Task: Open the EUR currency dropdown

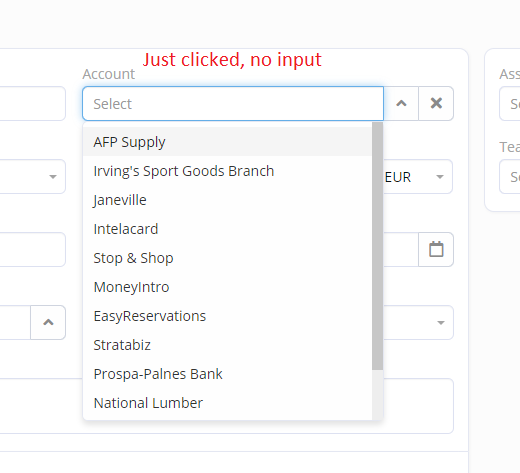Action: [x=418, y=177]
